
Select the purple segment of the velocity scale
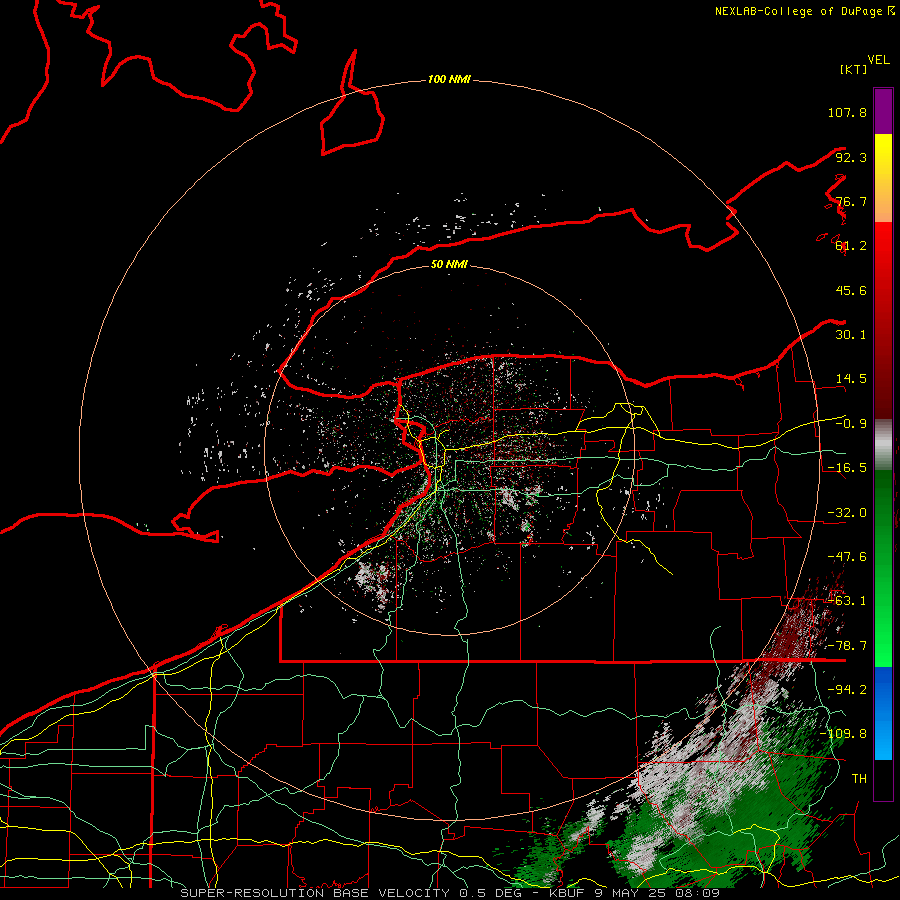click(x=883, y=111)
